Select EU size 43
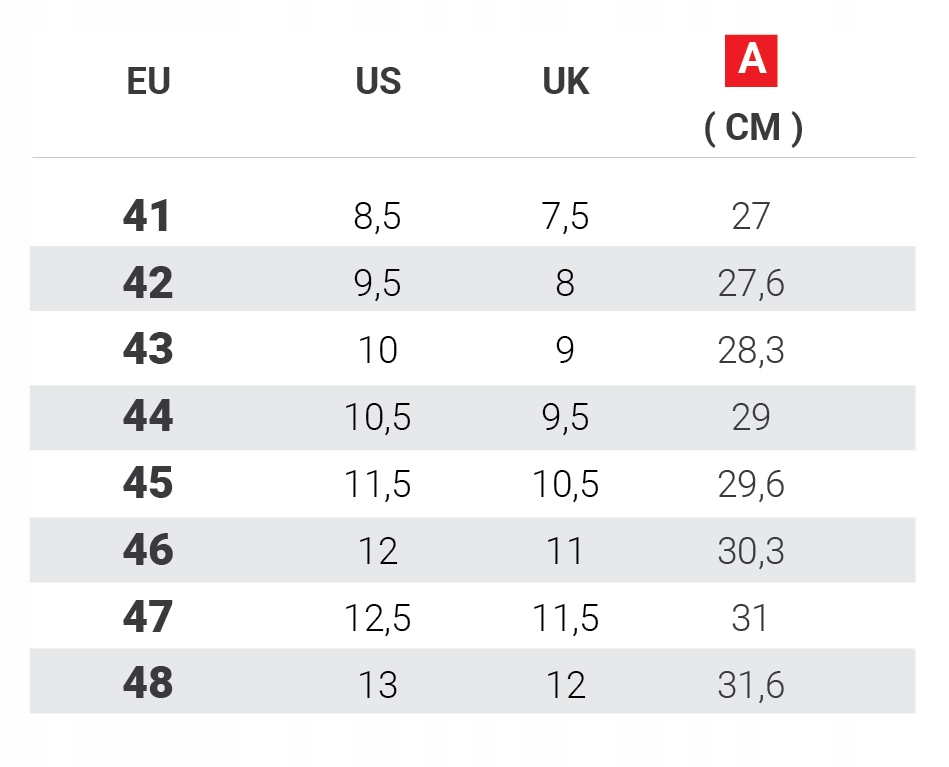The width and height of the screenshot is (949, 767). tap(148, 350)
